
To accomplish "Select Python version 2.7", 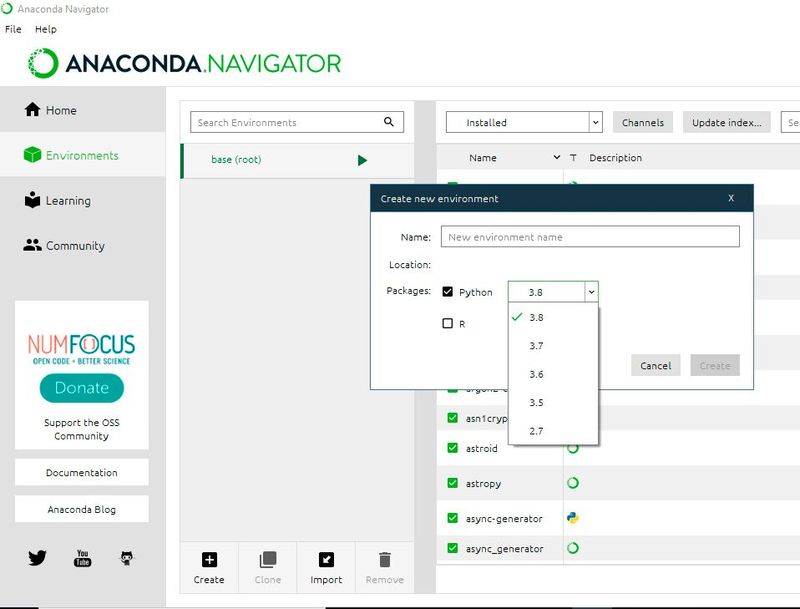I will [553, 431].
